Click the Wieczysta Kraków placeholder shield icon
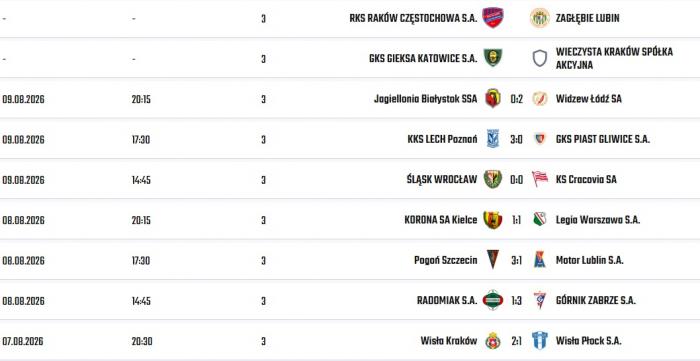The width and height of the screenshot is (700, 361). [x=540, y=58]
